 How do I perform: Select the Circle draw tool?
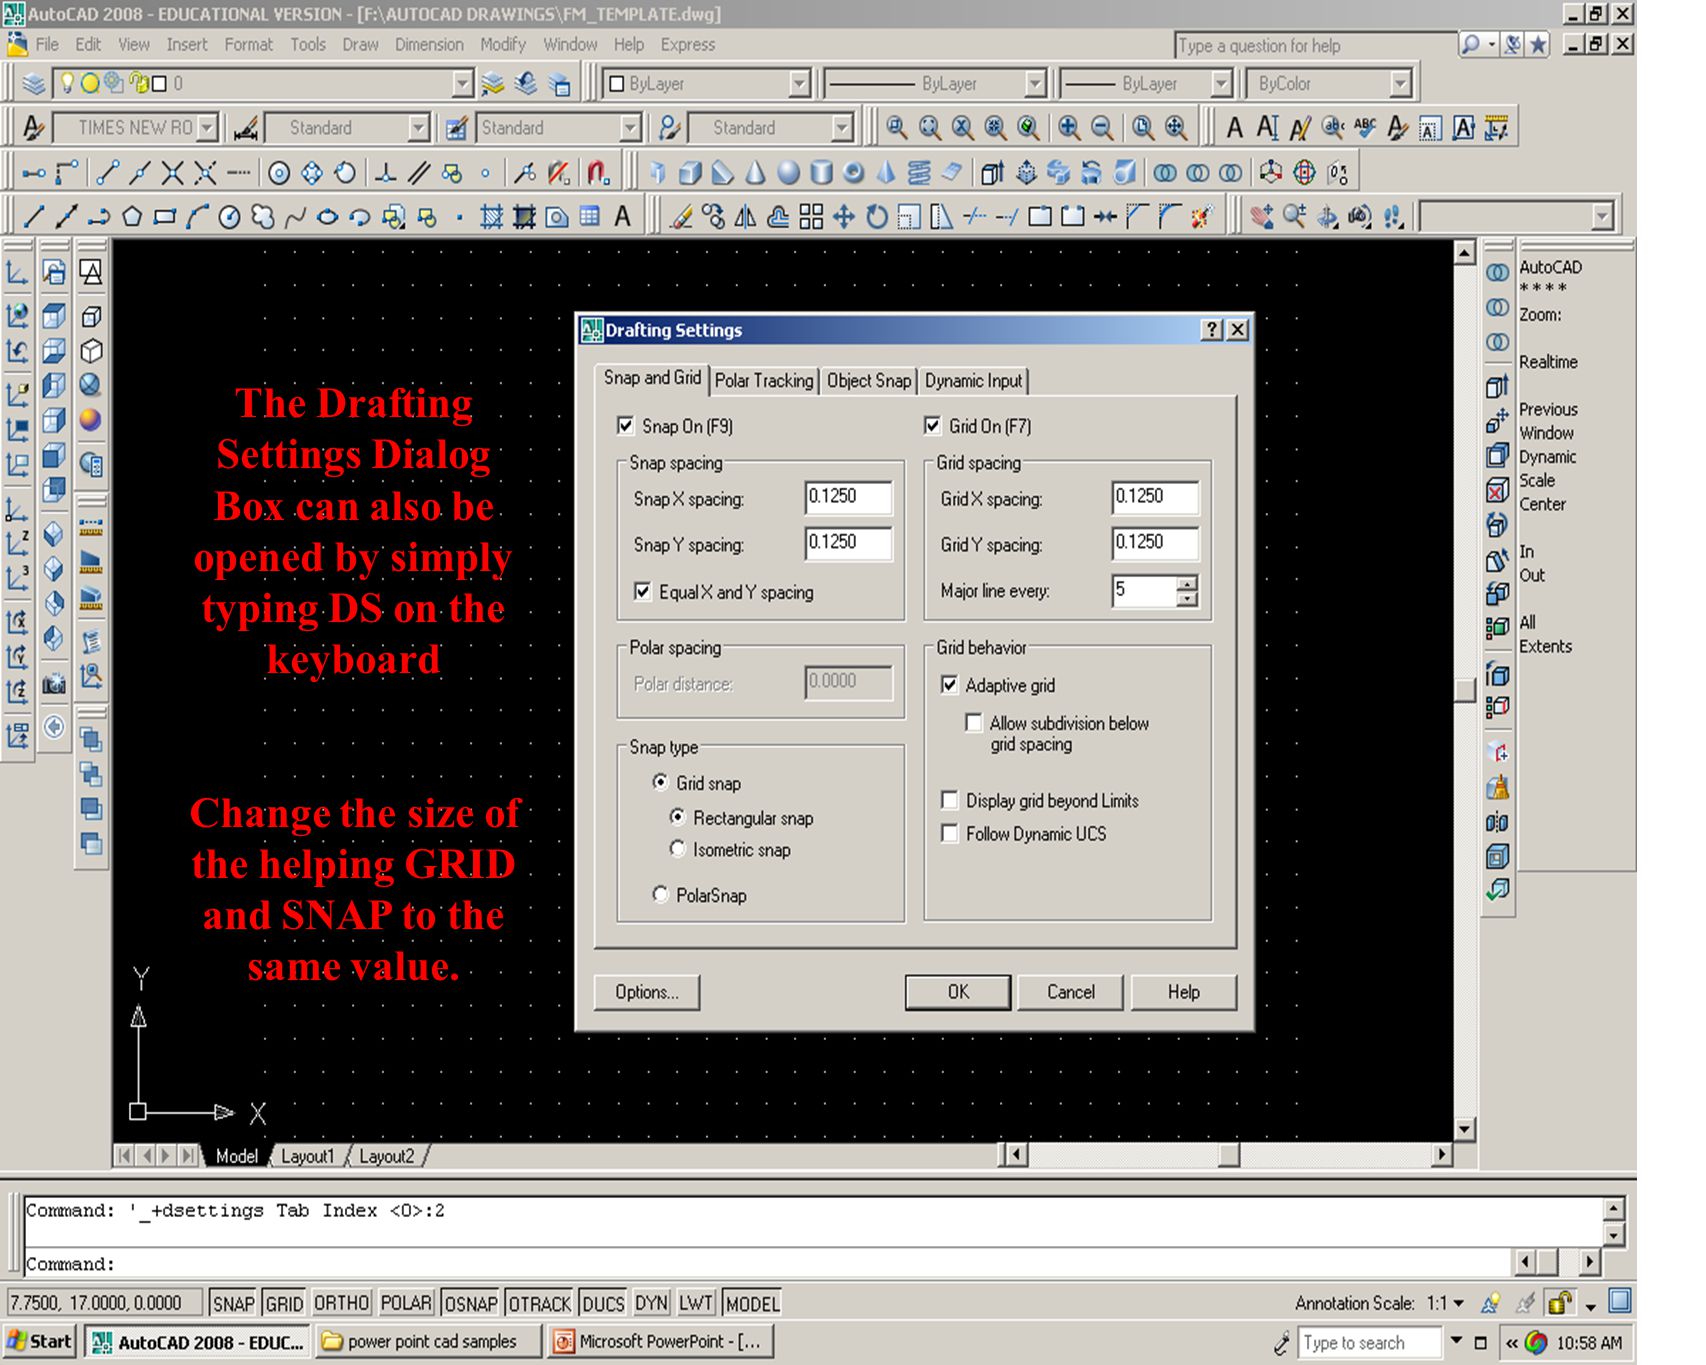point(230,217)
